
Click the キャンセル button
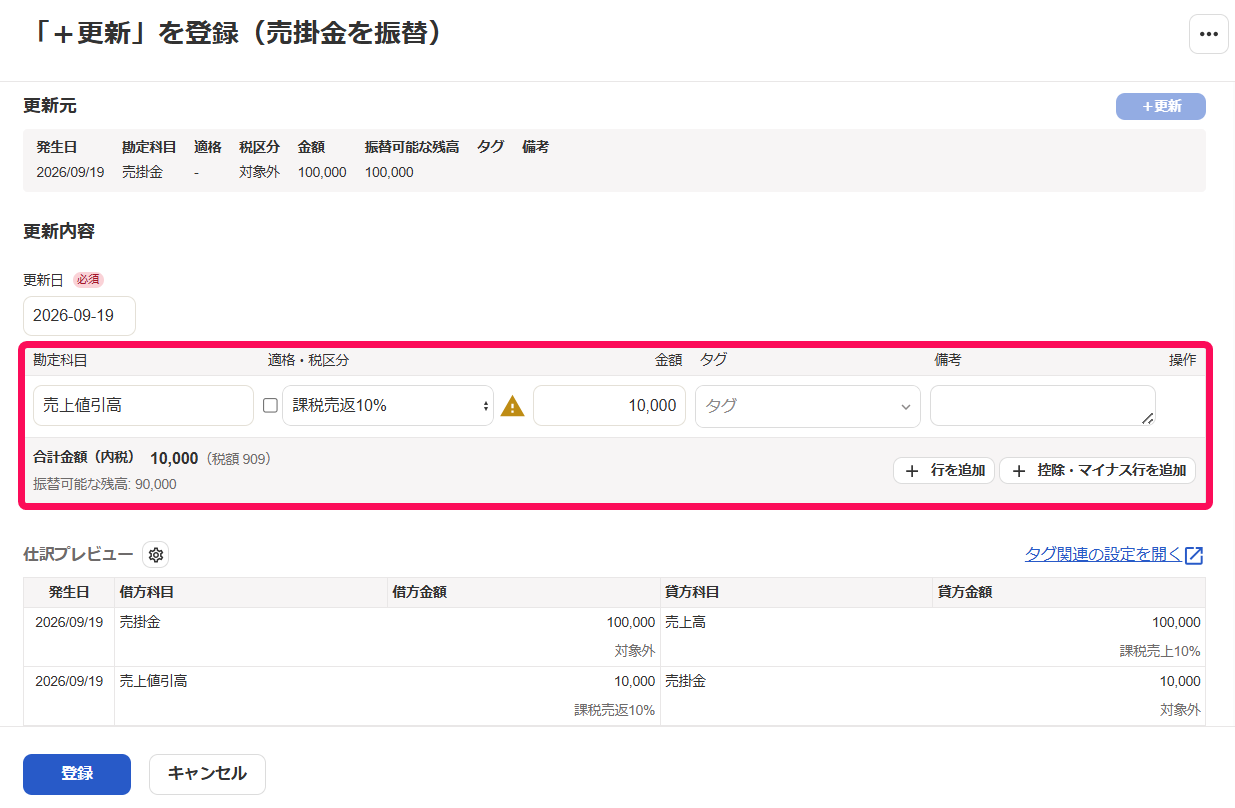[207, 774]
